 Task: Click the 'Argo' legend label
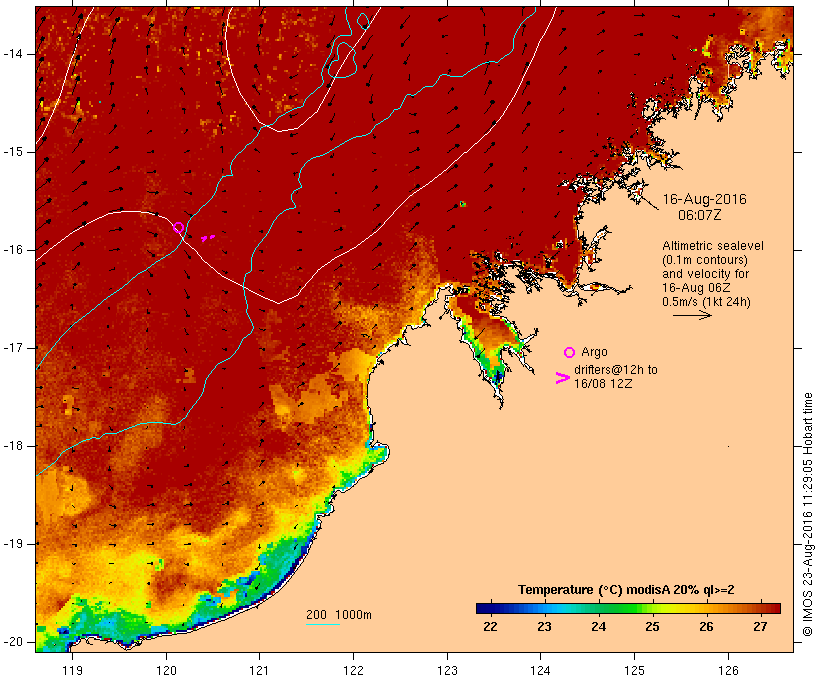coord(594,352)
